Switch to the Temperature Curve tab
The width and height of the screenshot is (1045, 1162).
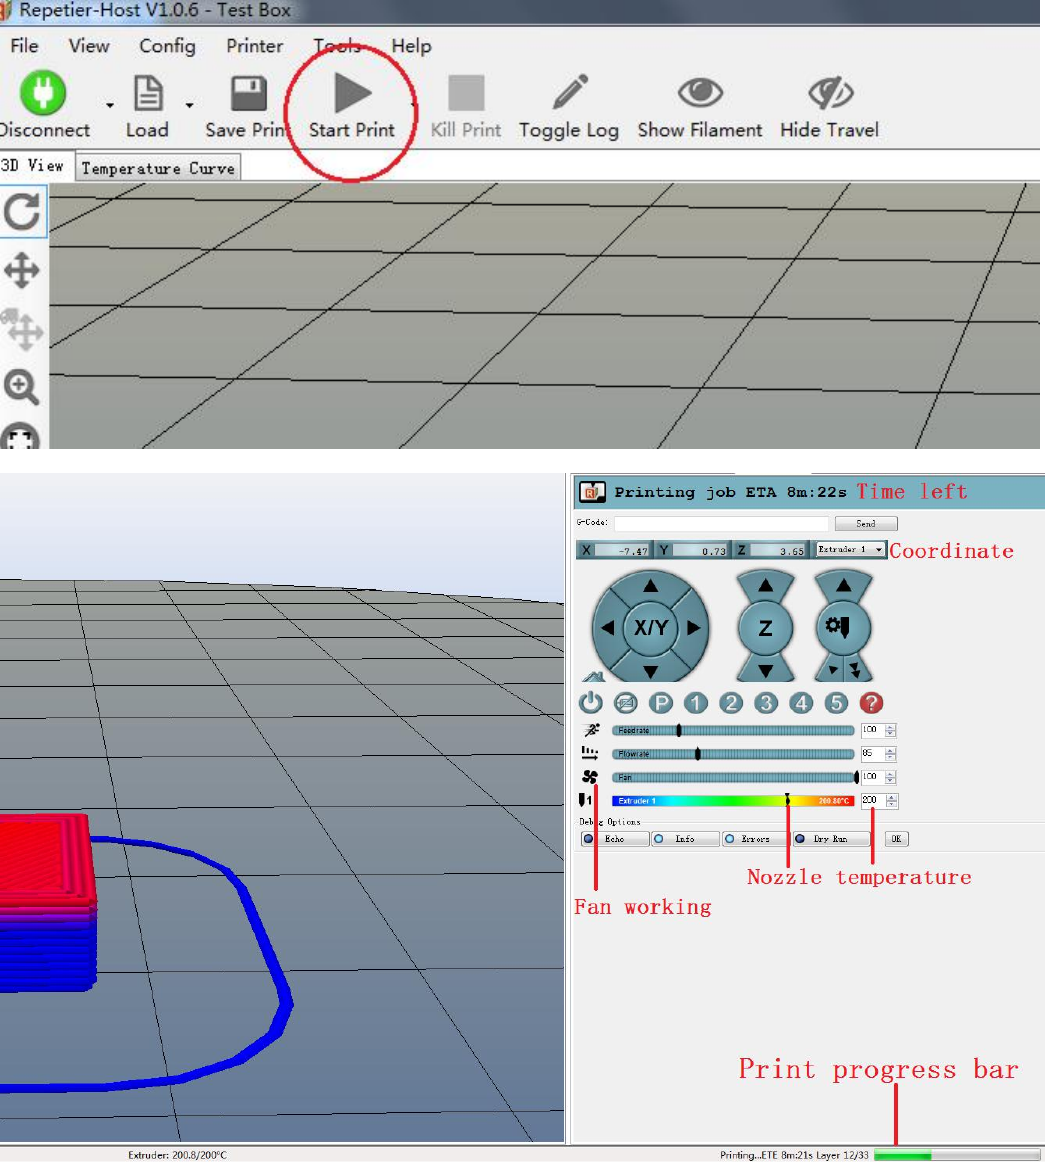click(158, 168)
